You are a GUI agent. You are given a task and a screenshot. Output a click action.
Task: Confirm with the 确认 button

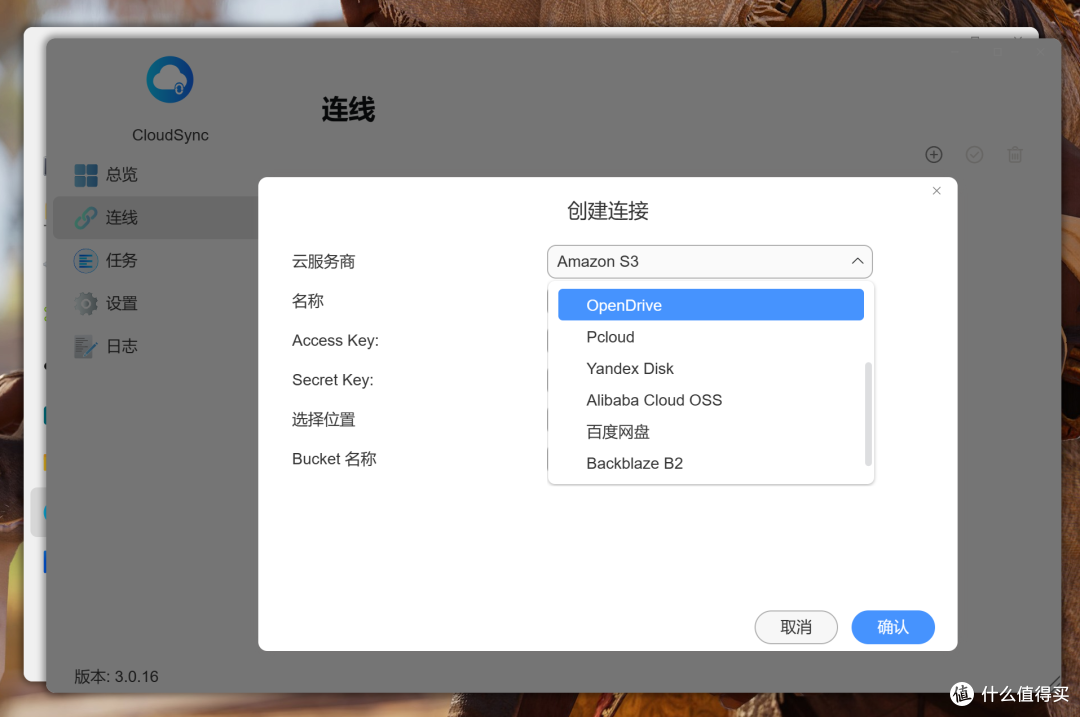[x=893, y=627]
